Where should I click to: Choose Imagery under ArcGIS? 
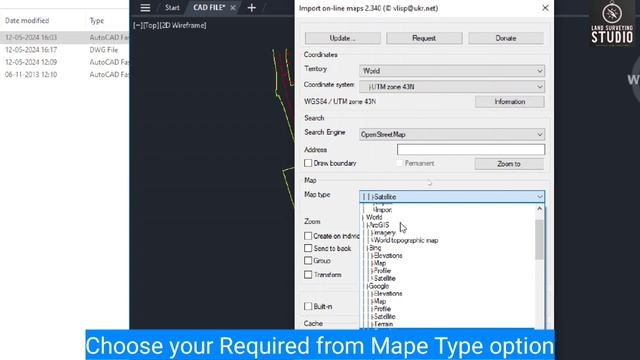(x=384, y=233)
